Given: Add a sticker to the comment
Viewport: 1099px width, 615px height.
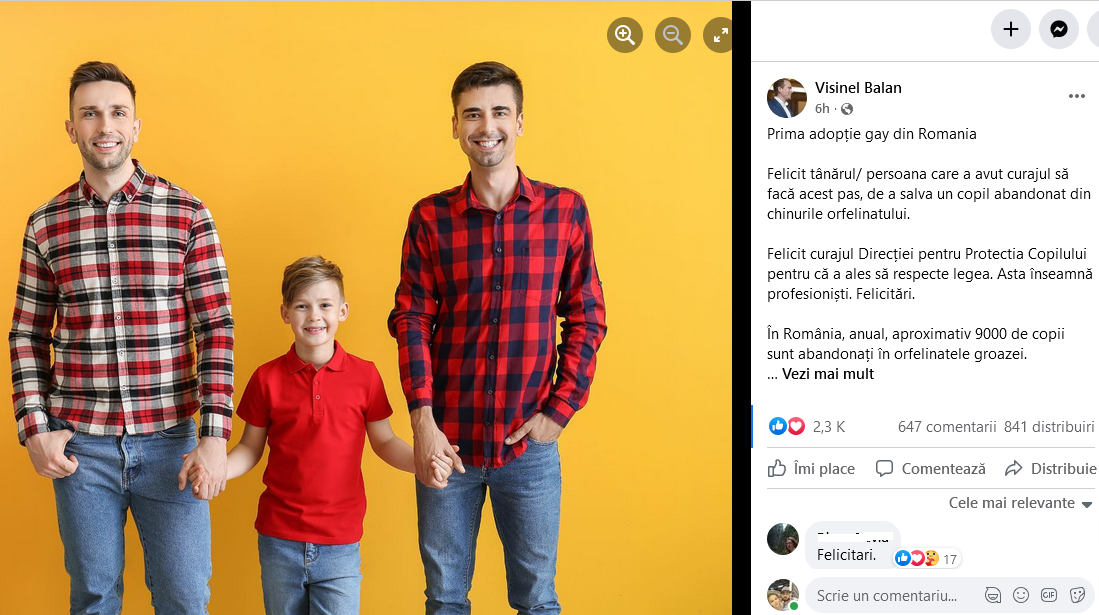Looking at the screenshot, I should [1077, 595].
